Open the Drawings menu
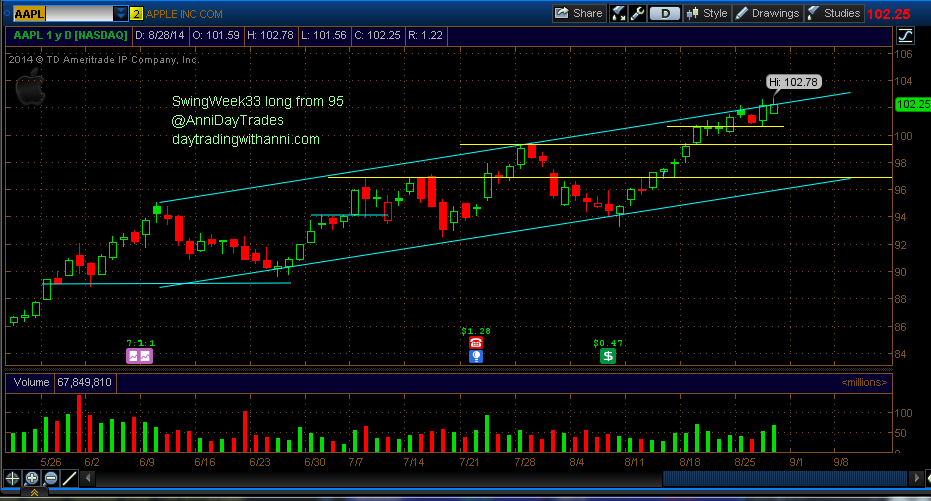 coord(767,13)
